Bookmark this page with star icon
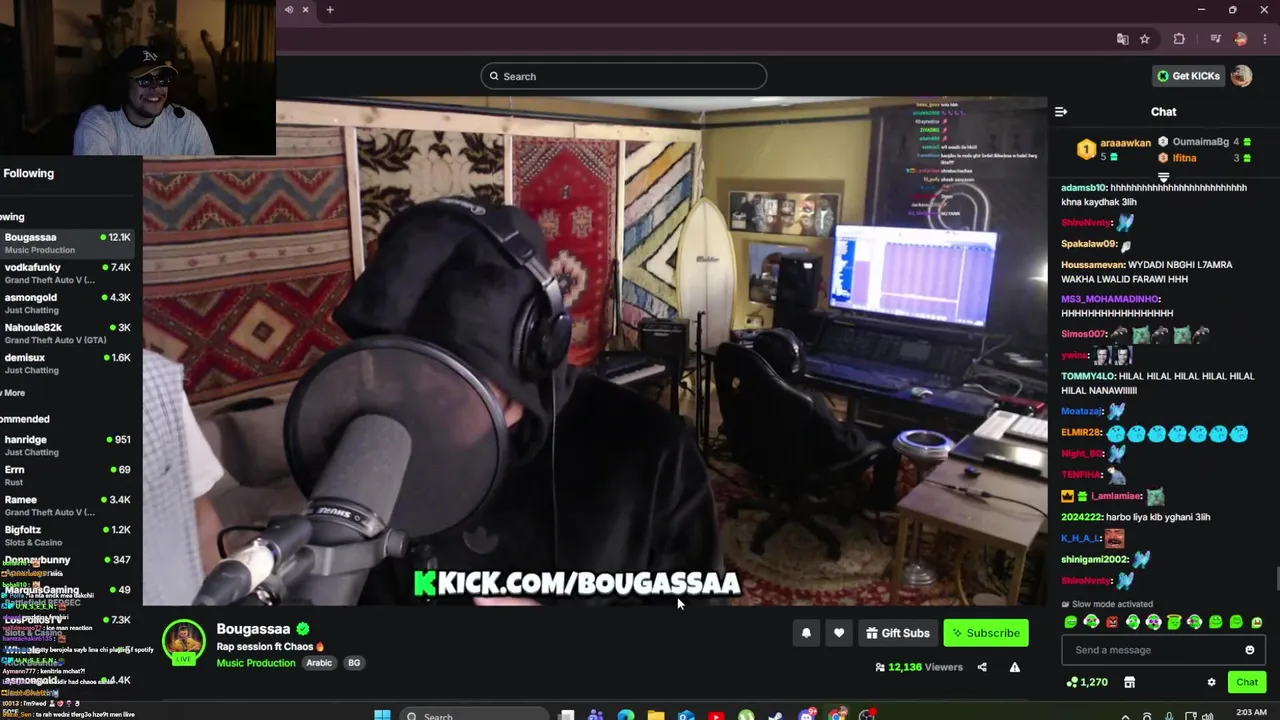This screenshot has width=1280, height=720. tap(1145, 39)
